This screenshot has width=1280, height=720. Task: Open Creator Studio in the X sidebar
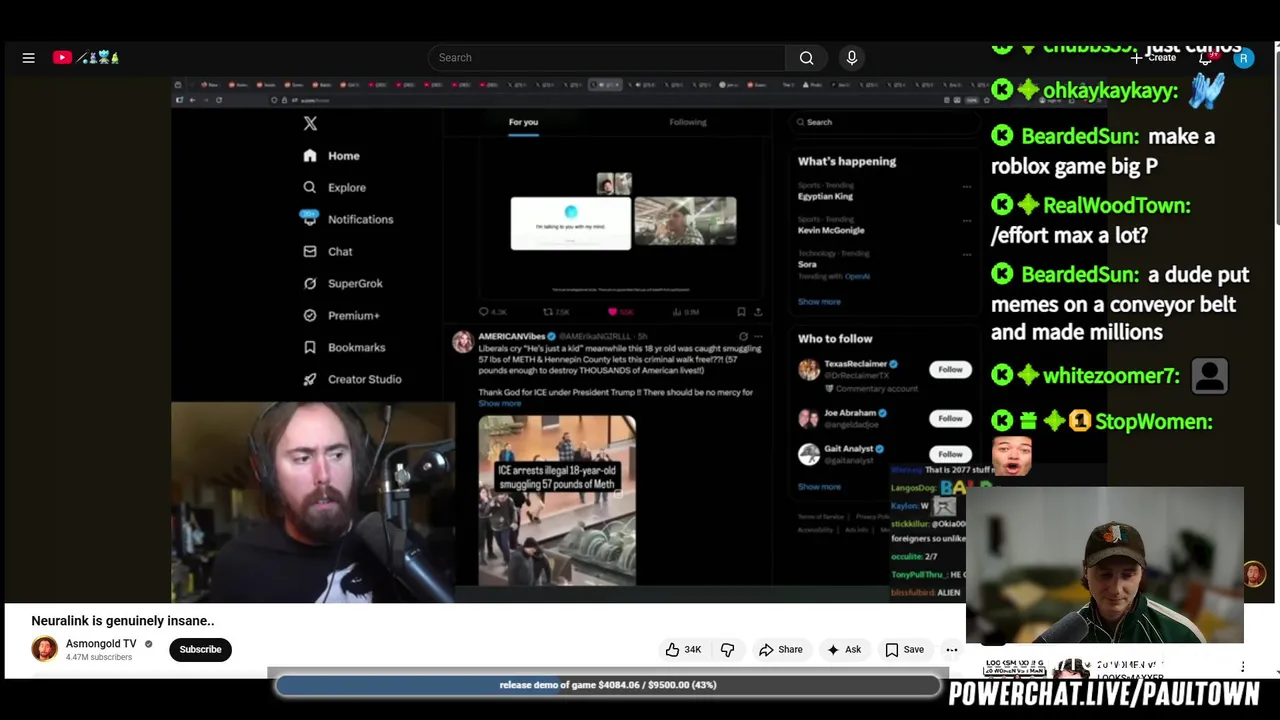click(351, 380)
